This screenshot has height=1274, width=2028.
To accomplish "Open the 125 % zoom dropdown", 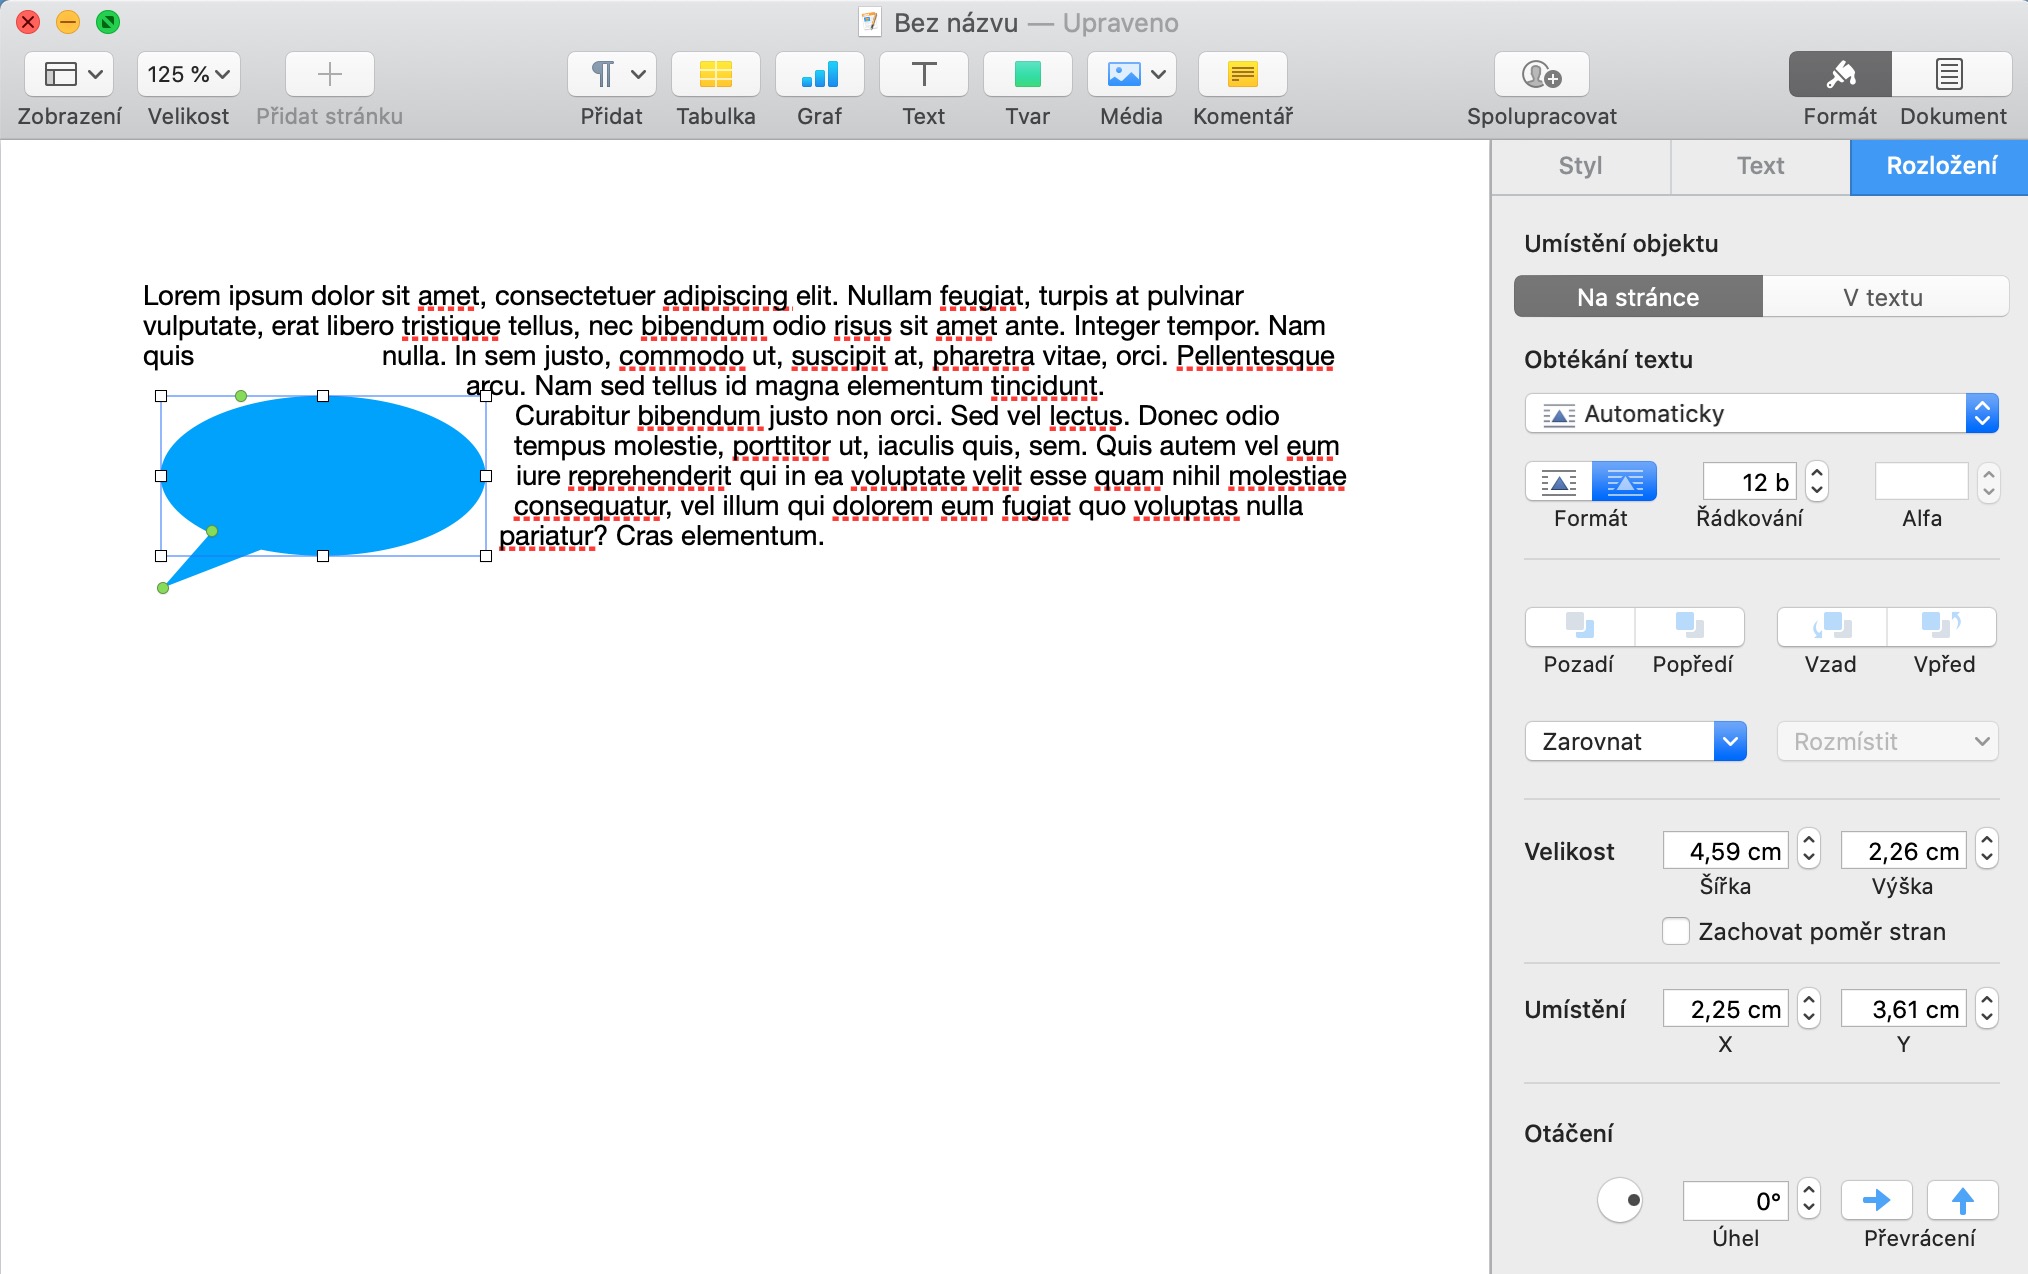I will click(x=188, y=75).
